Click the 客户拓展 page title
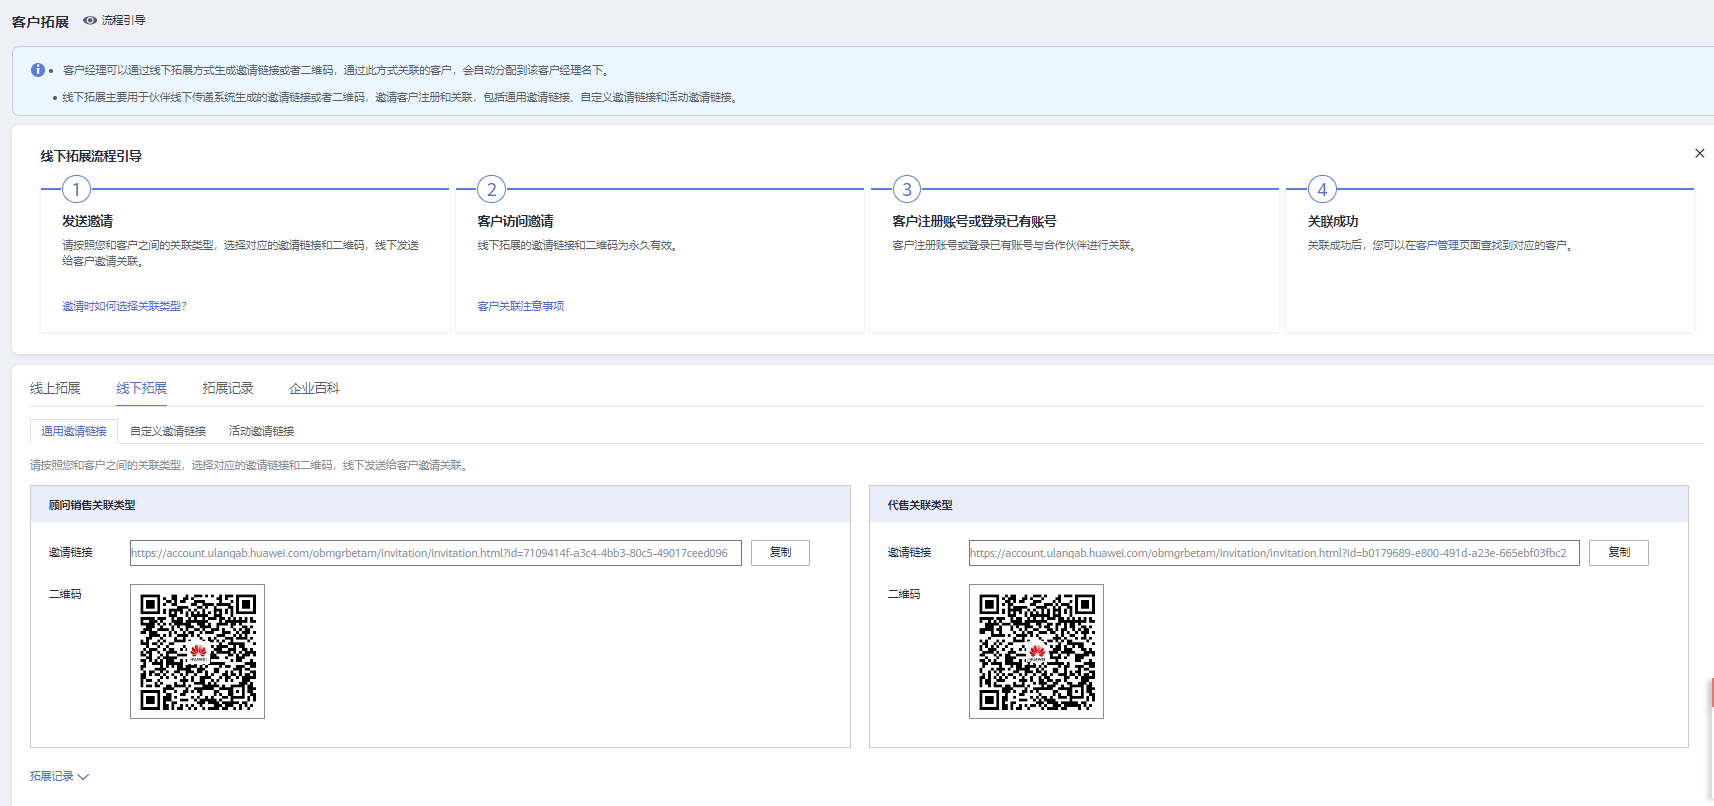Viewport: 1714px width, 806px height. click(40, 21)
